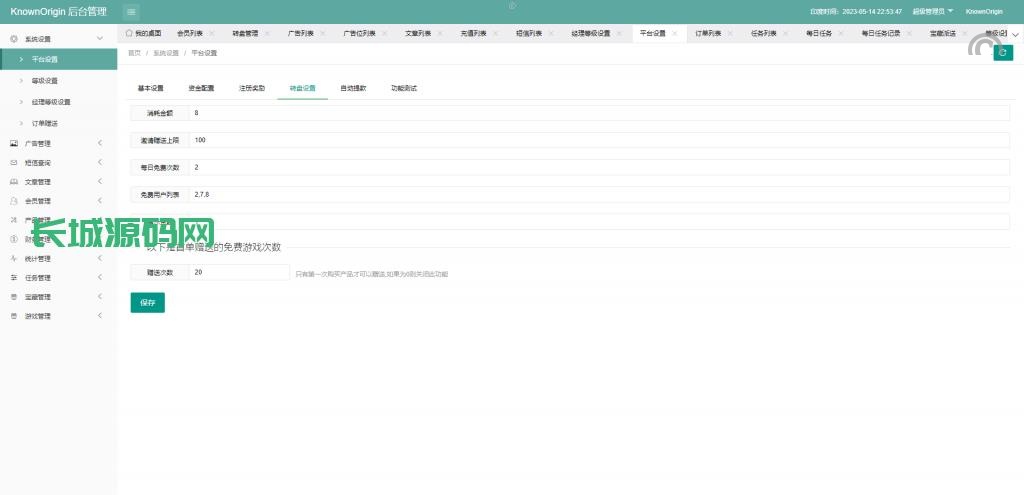Collapse the 系统设置 sidebar menu
Viewport: 1024px width, 495px height.
click(100, 39)
